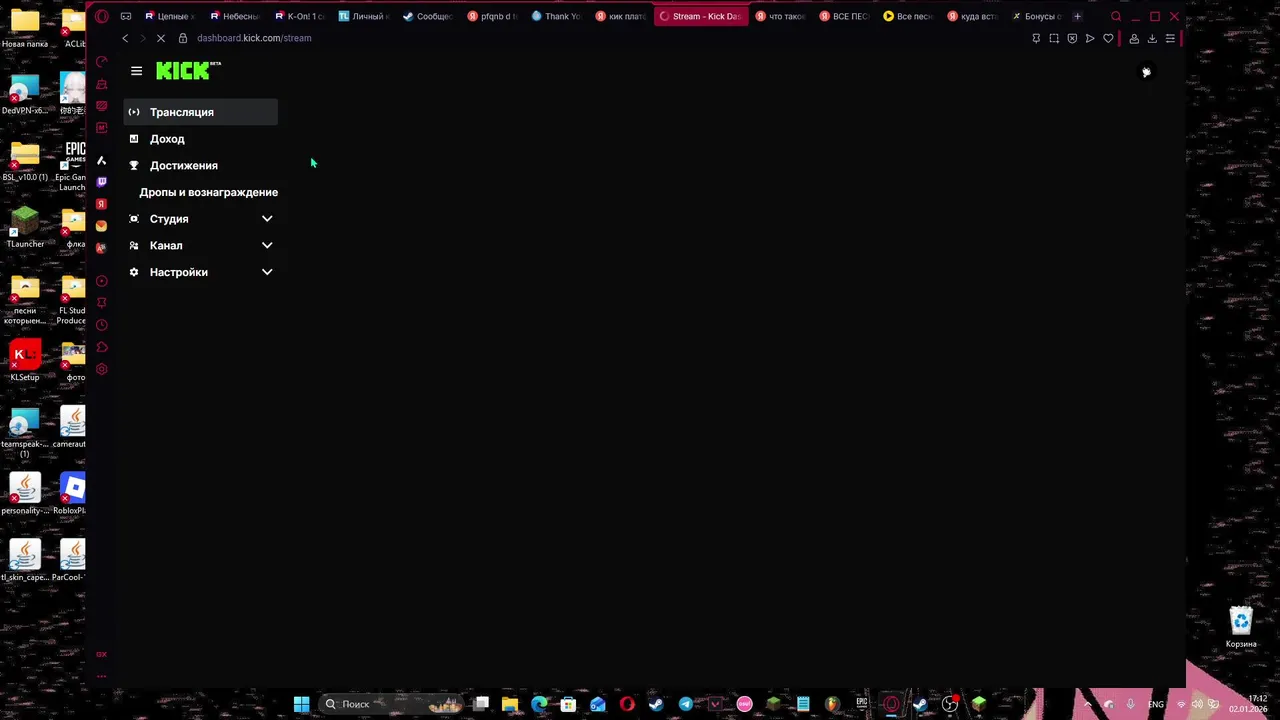This screenshot has width=1280, height=720.
Task: Open Telegram from the taskbar
Action: click(685, 704)
